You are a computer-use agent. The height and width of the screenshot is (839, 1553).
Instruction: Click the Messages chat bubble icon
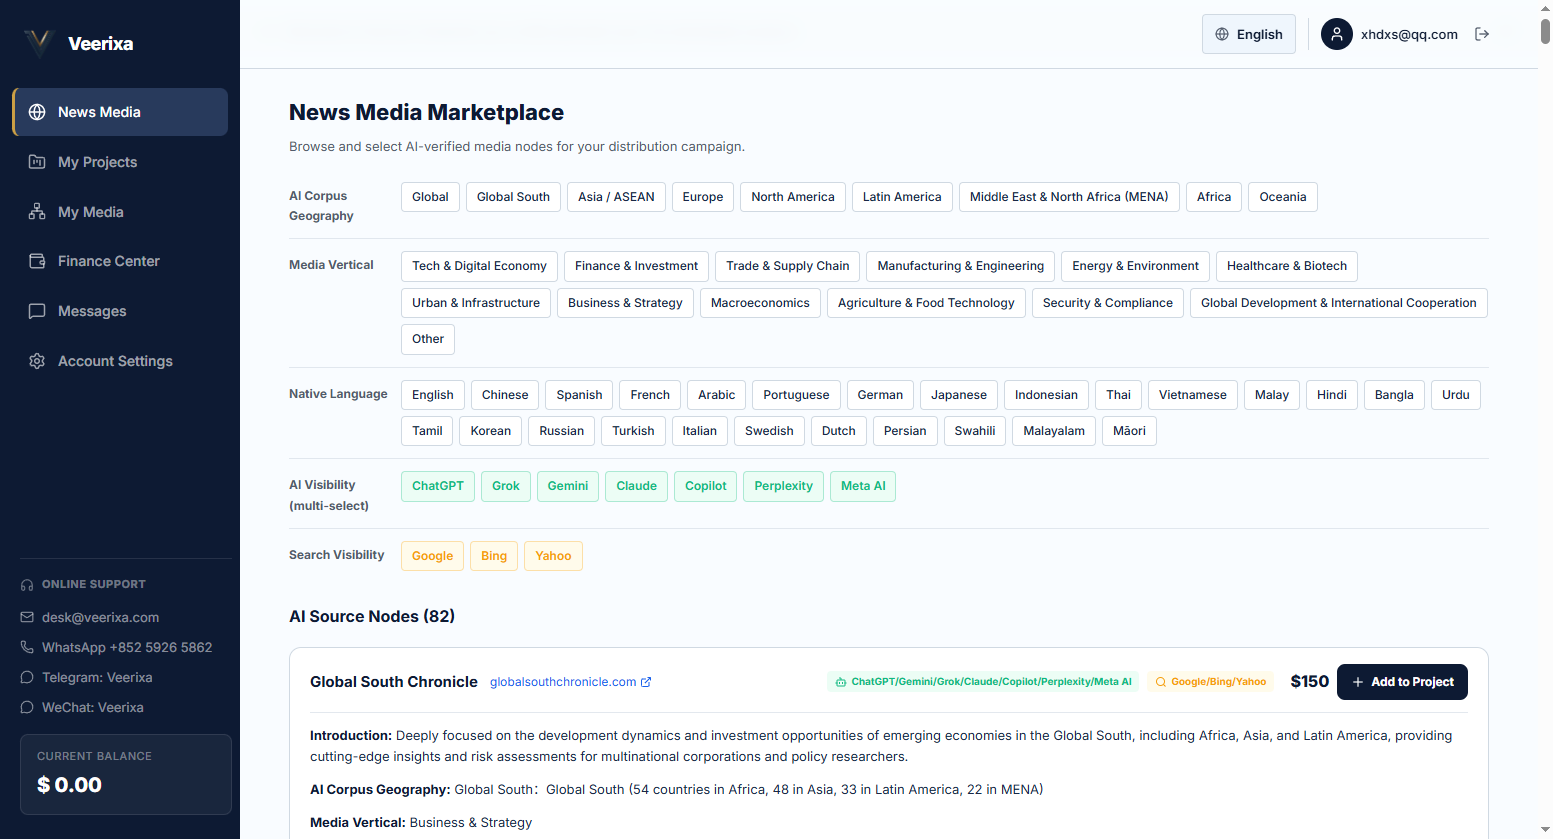pyautogui.click(x=37, y=311)
